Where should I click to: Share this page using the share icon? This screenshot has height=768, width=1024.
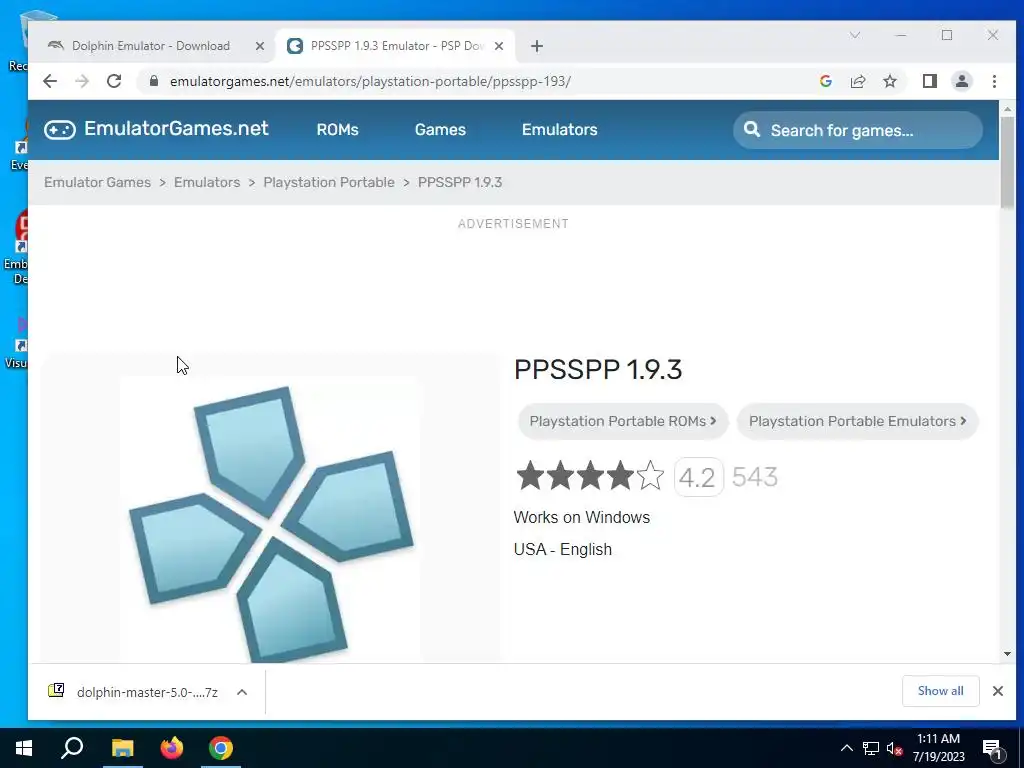pyautogui.click(x=857, y=81)
